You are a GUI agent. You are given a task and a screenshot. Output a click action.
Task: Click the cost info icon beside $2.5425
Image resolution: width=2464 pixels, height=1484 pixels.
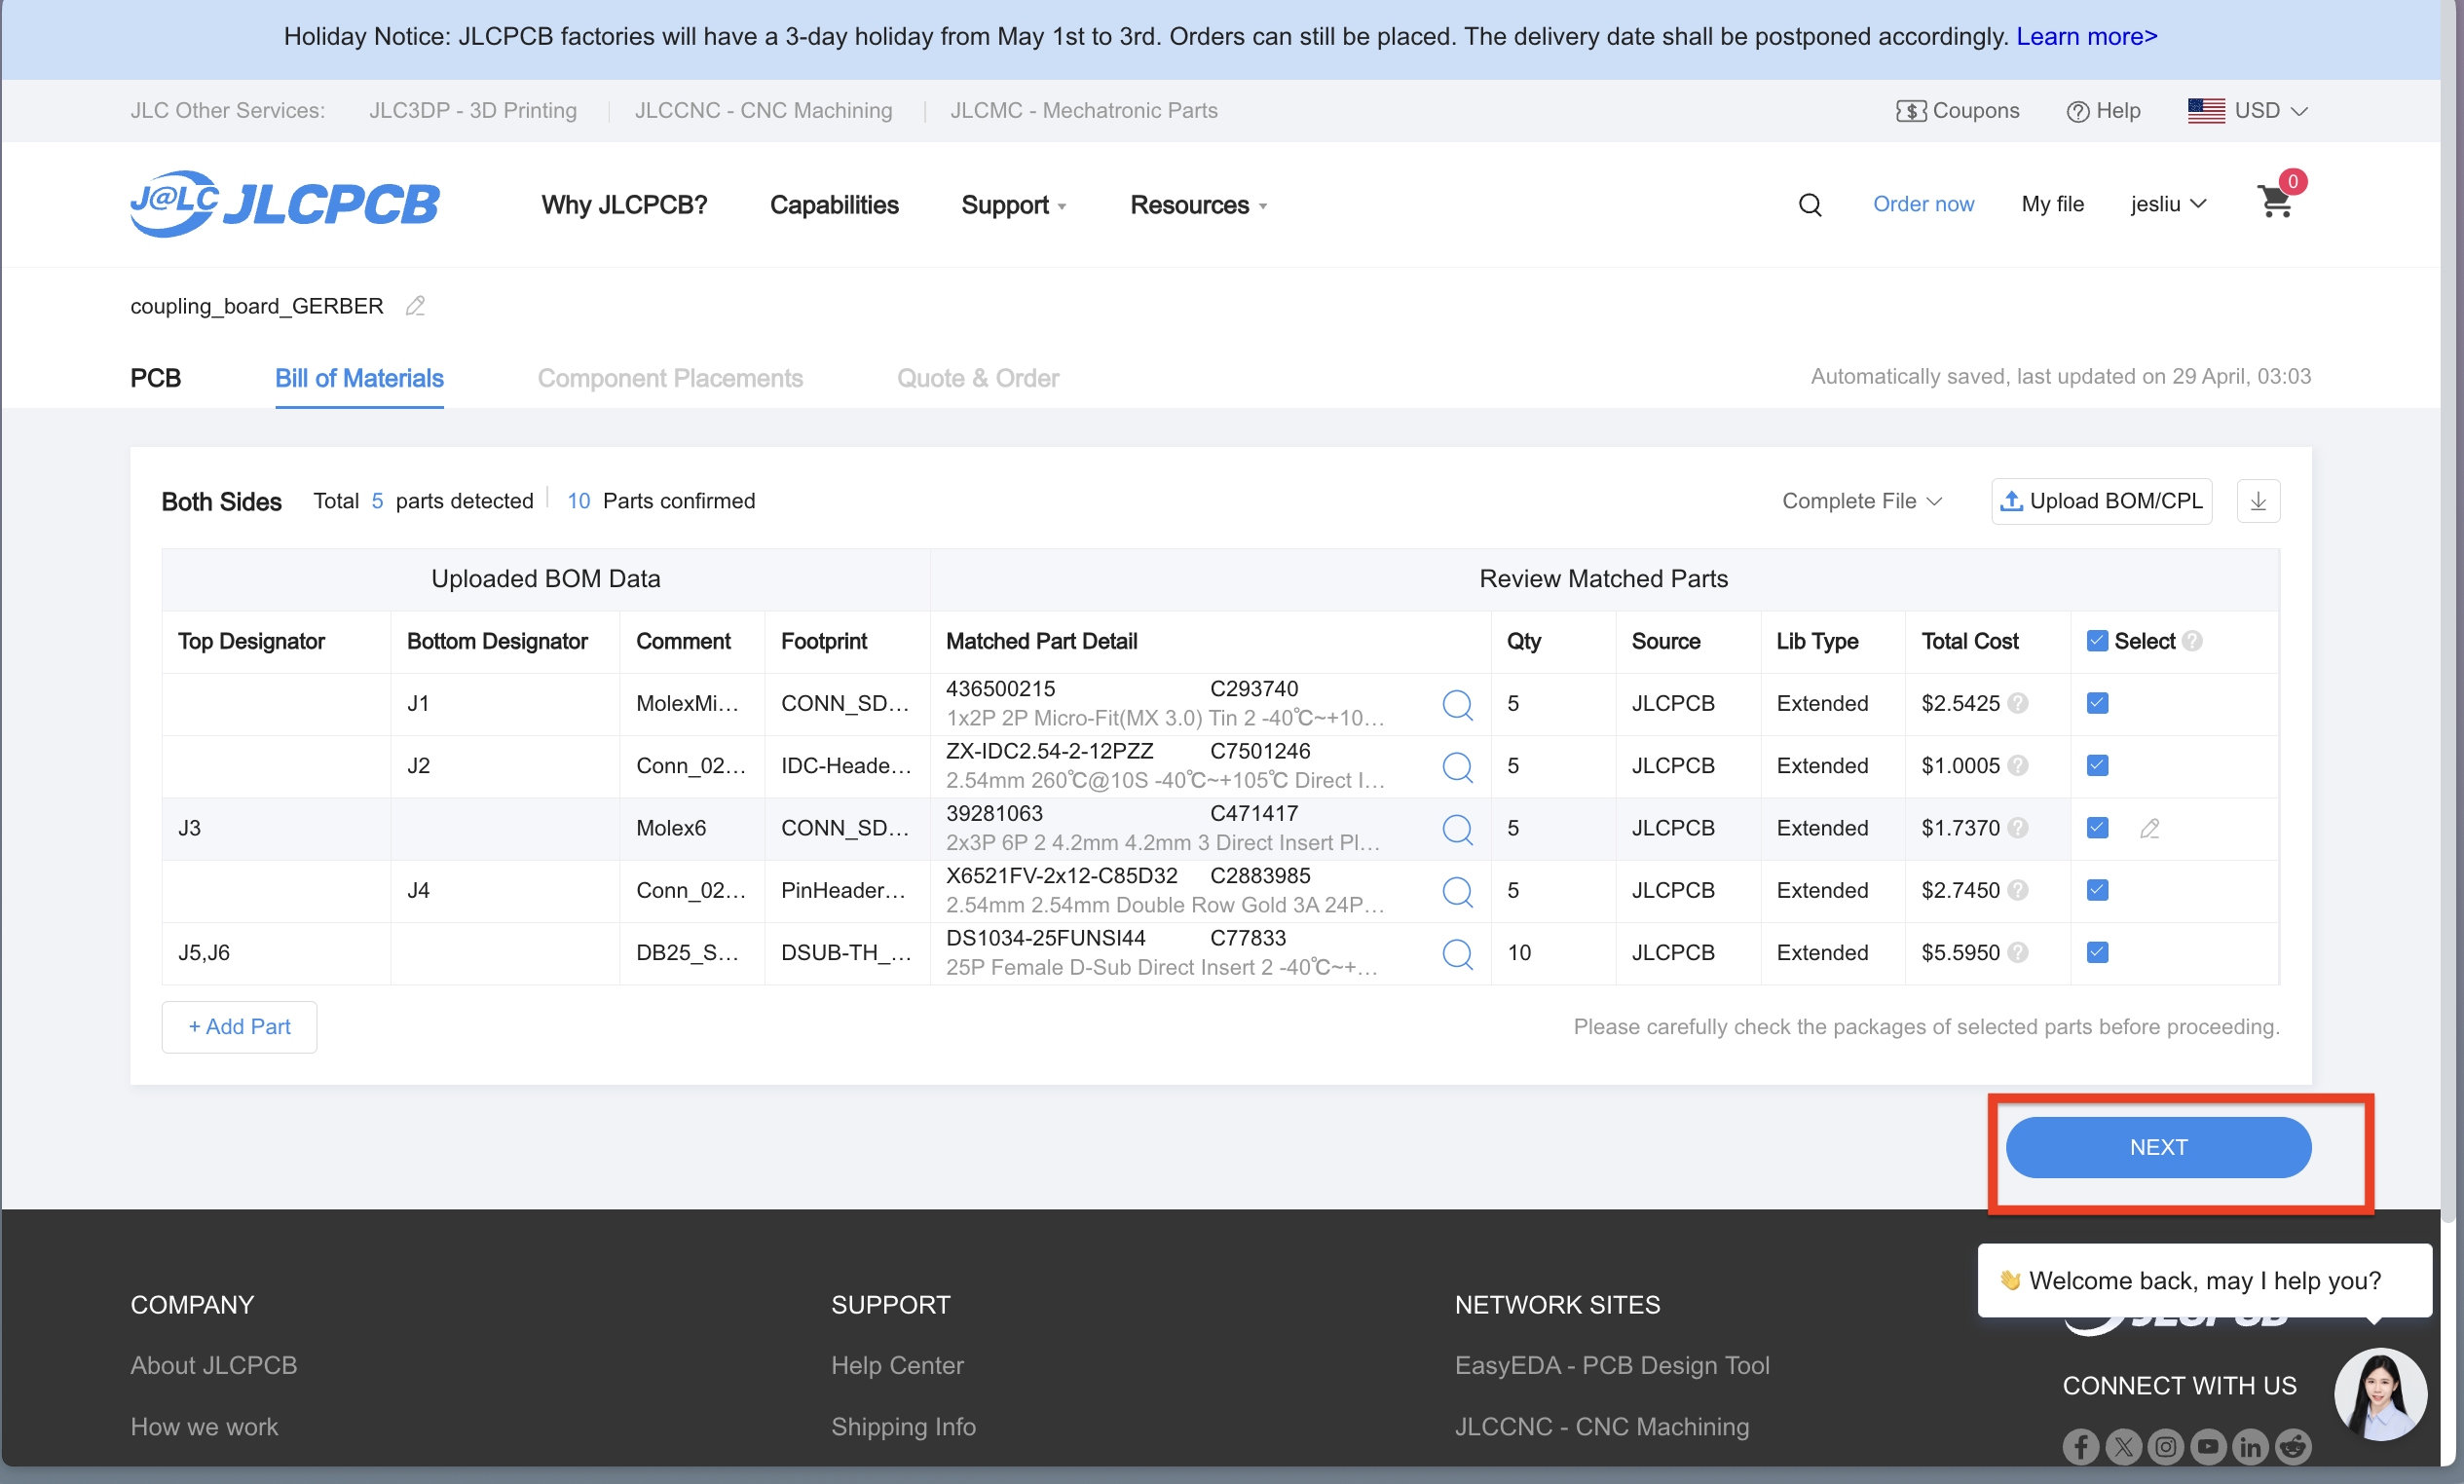coord(2018,704)
